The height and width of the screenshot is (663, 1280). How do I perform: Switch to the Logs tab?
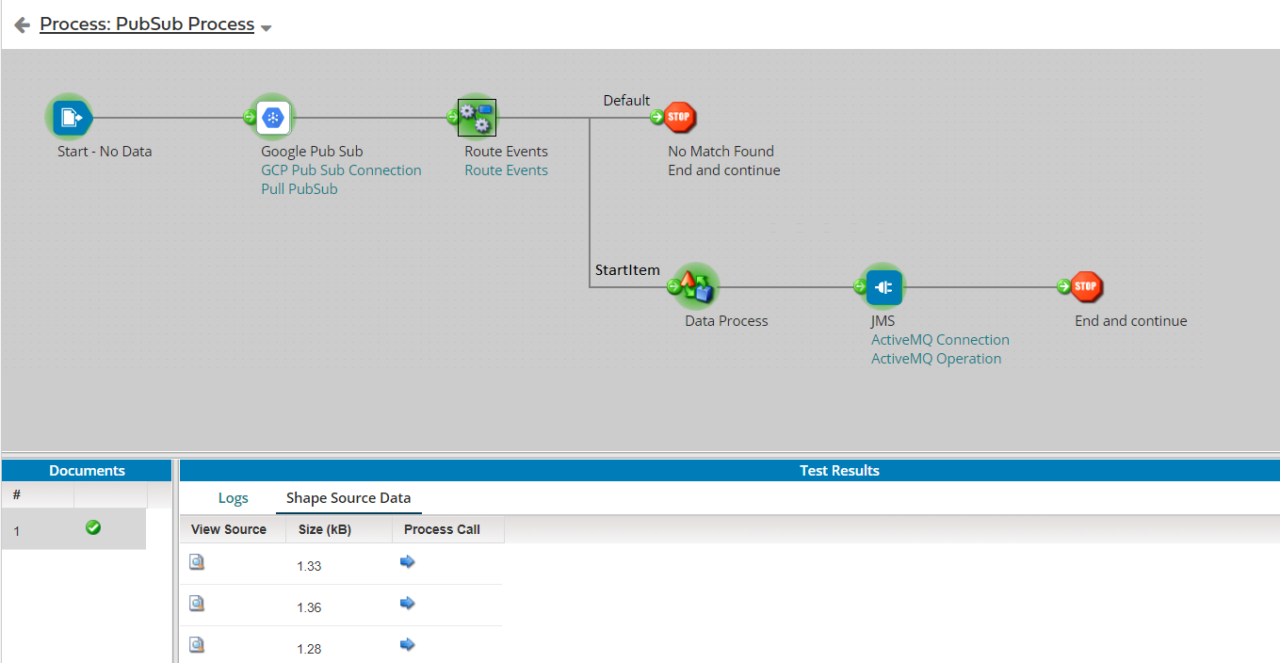(x=233, y=497)
